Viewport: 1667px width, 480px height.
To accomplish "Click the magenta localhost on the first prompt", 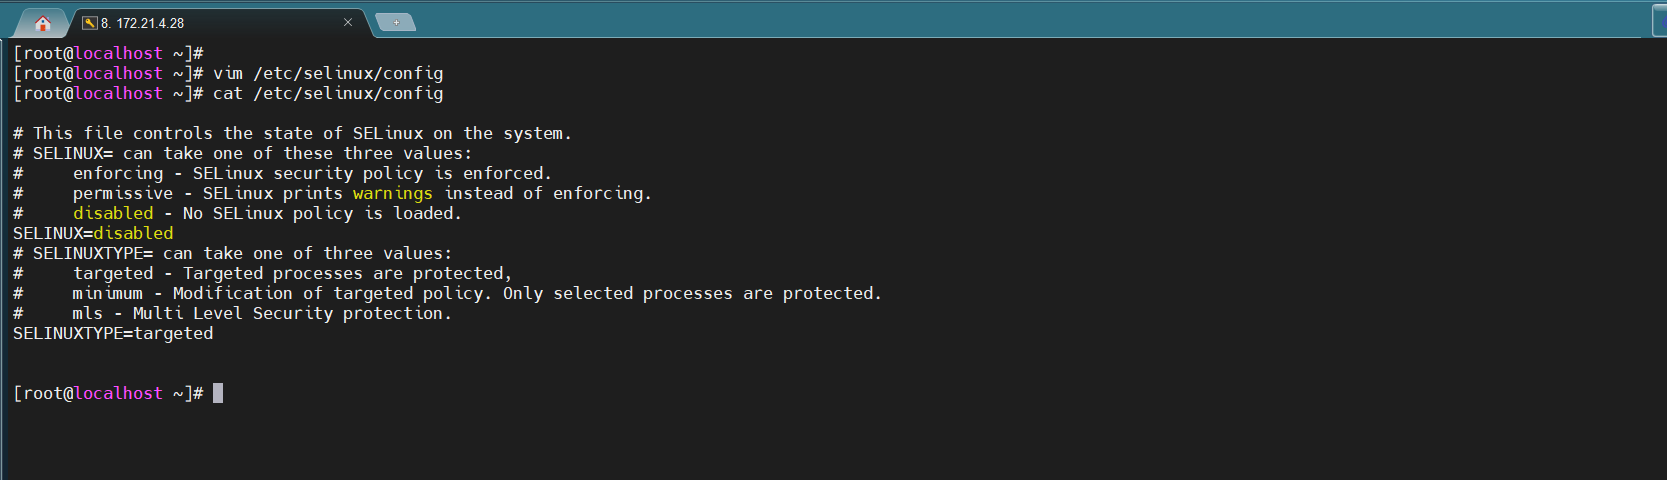I will pos(118,53).
